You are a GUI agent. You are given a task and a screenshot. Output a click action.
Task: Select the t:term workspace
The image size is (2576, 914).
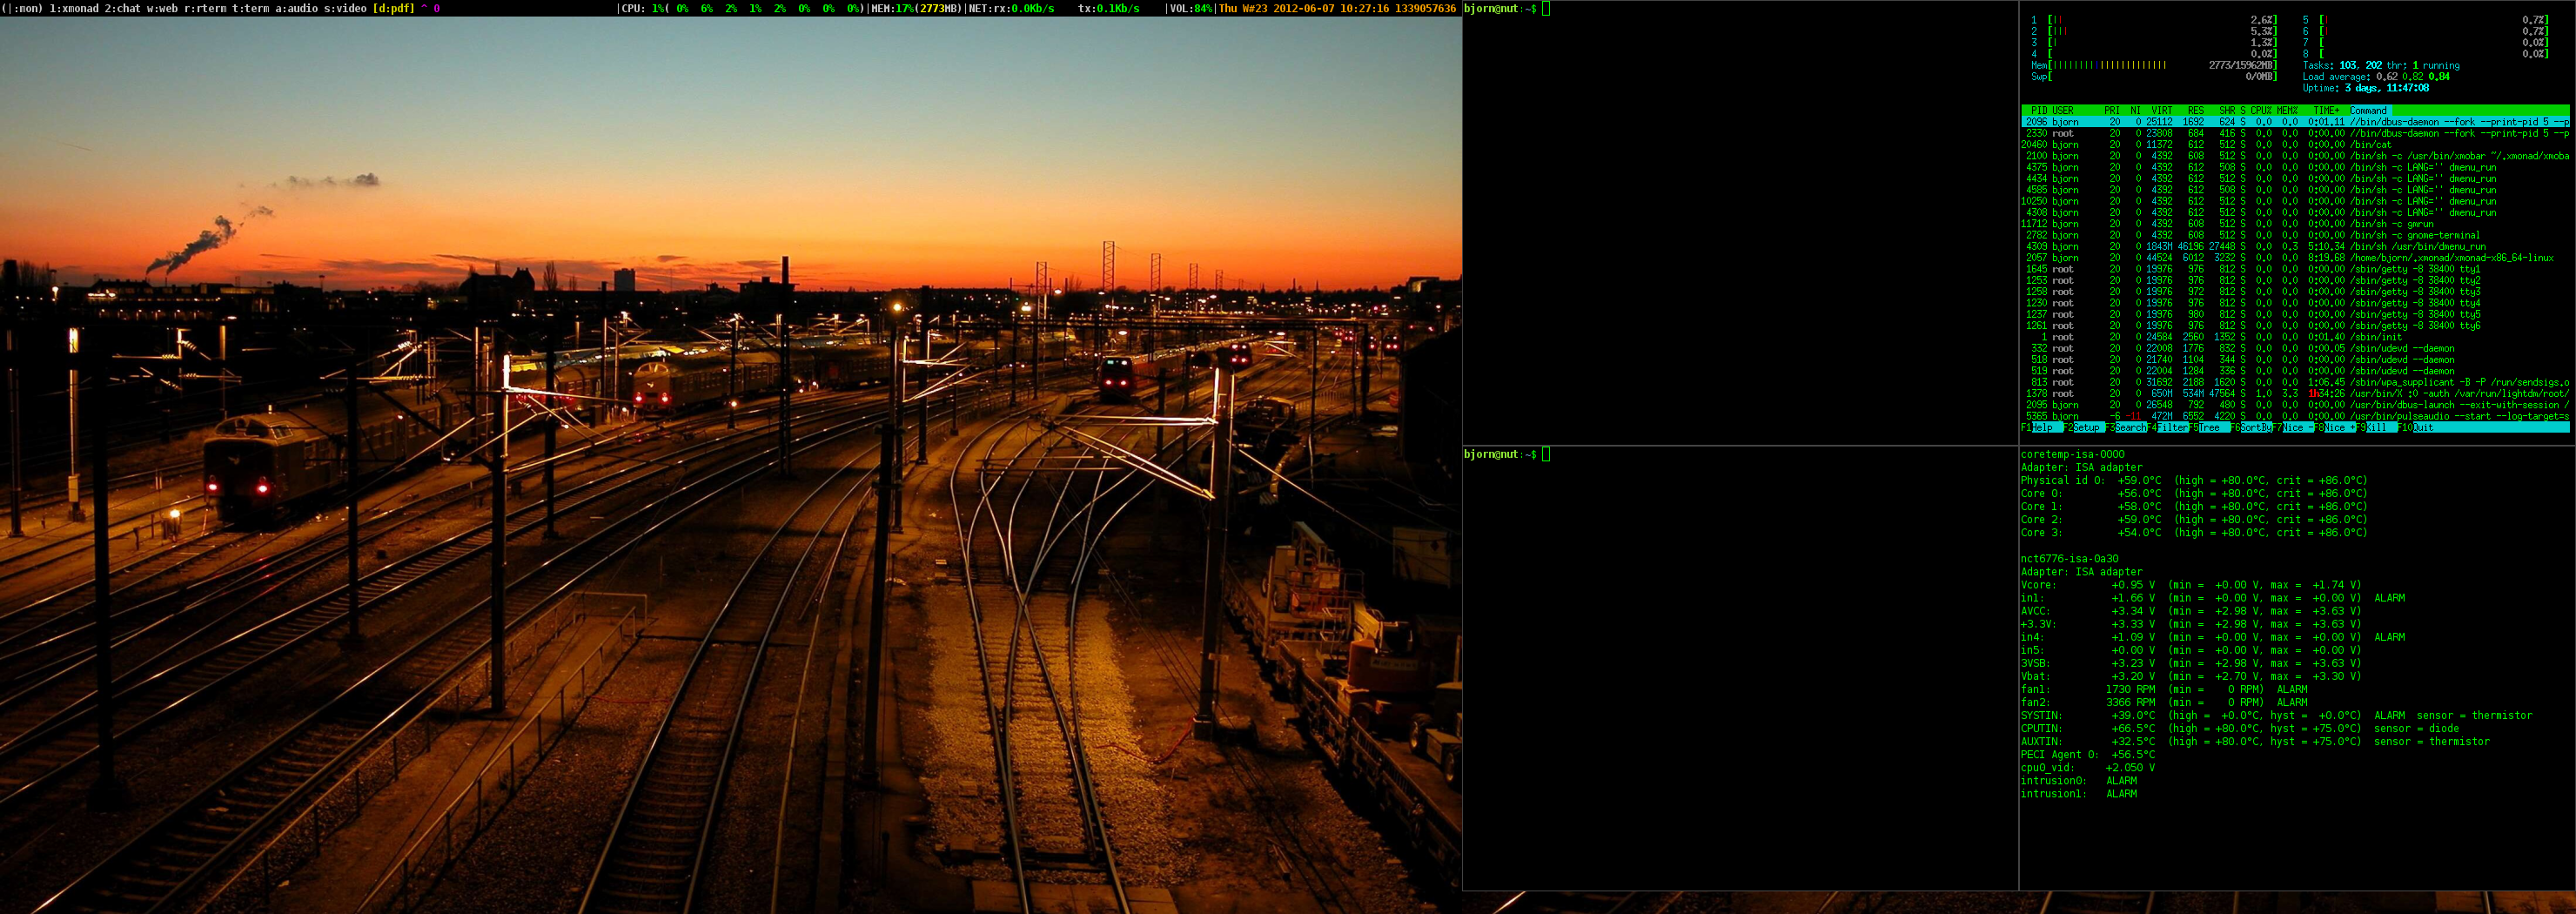(x=251, y=8)
